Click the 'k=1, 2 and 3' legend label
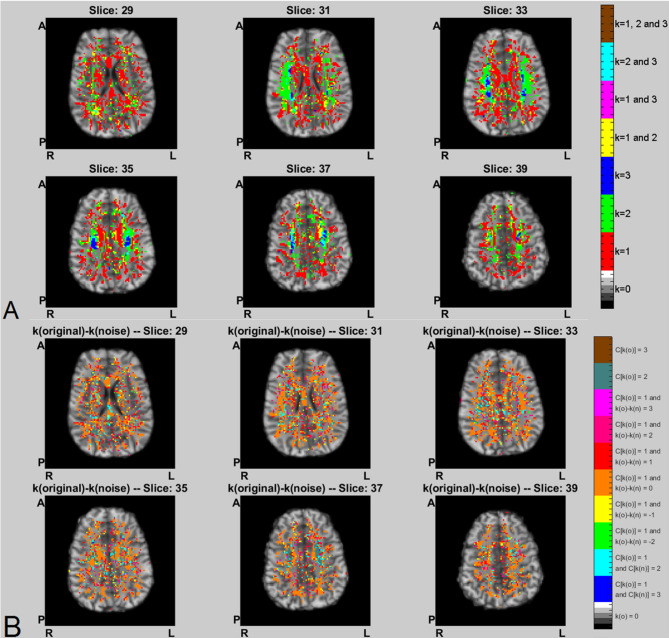 pos(641,24)
